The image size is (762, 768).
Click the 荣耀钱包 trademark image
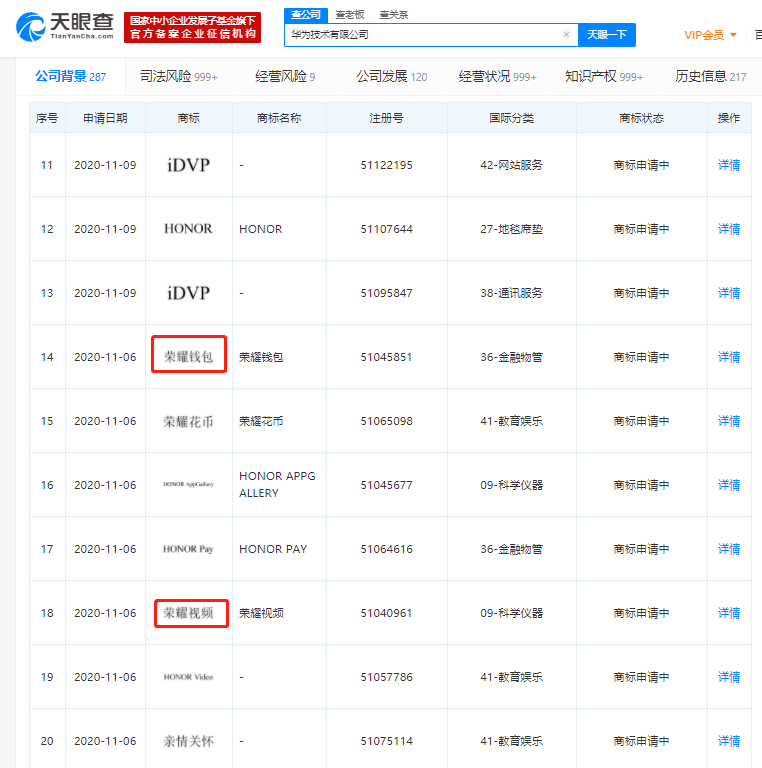click(189, 357)
